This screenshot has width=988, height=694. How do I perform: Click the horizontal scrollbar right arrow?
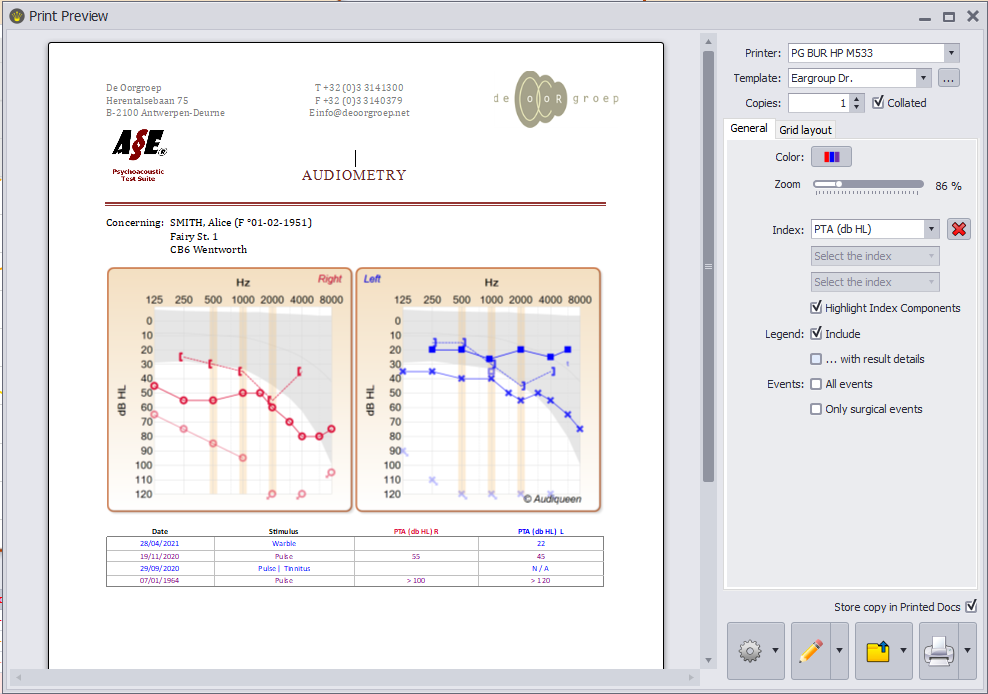tap(691, 677)
